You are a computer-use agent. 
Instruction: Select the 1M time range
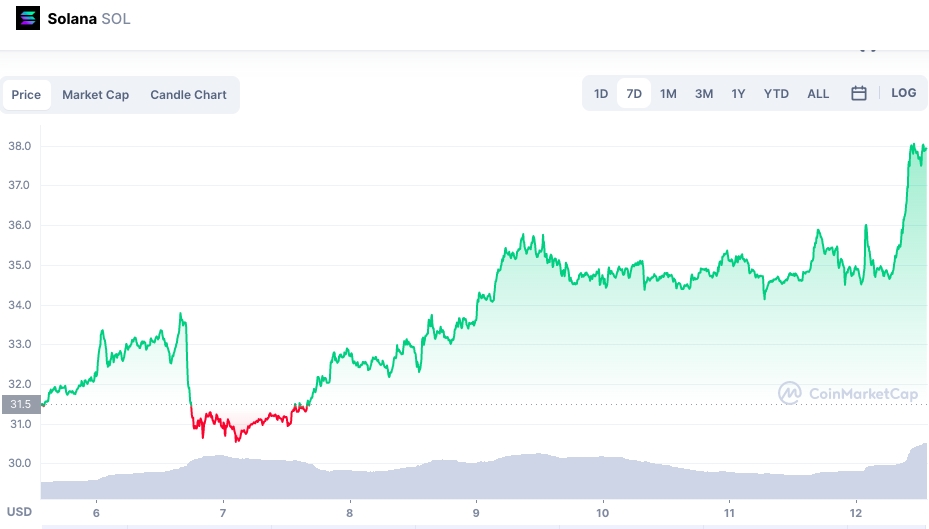668,94
